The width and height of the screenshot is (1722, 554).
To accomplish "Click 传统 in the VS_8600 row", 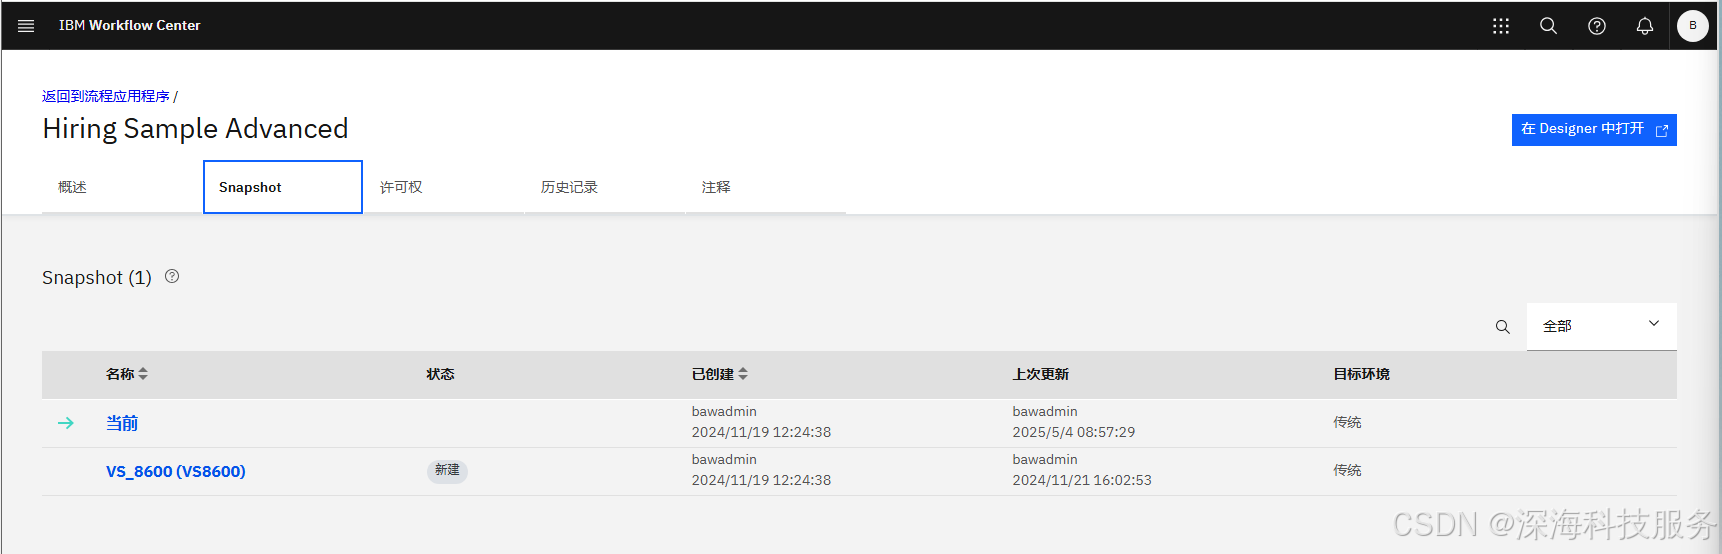I will 1347,470.
